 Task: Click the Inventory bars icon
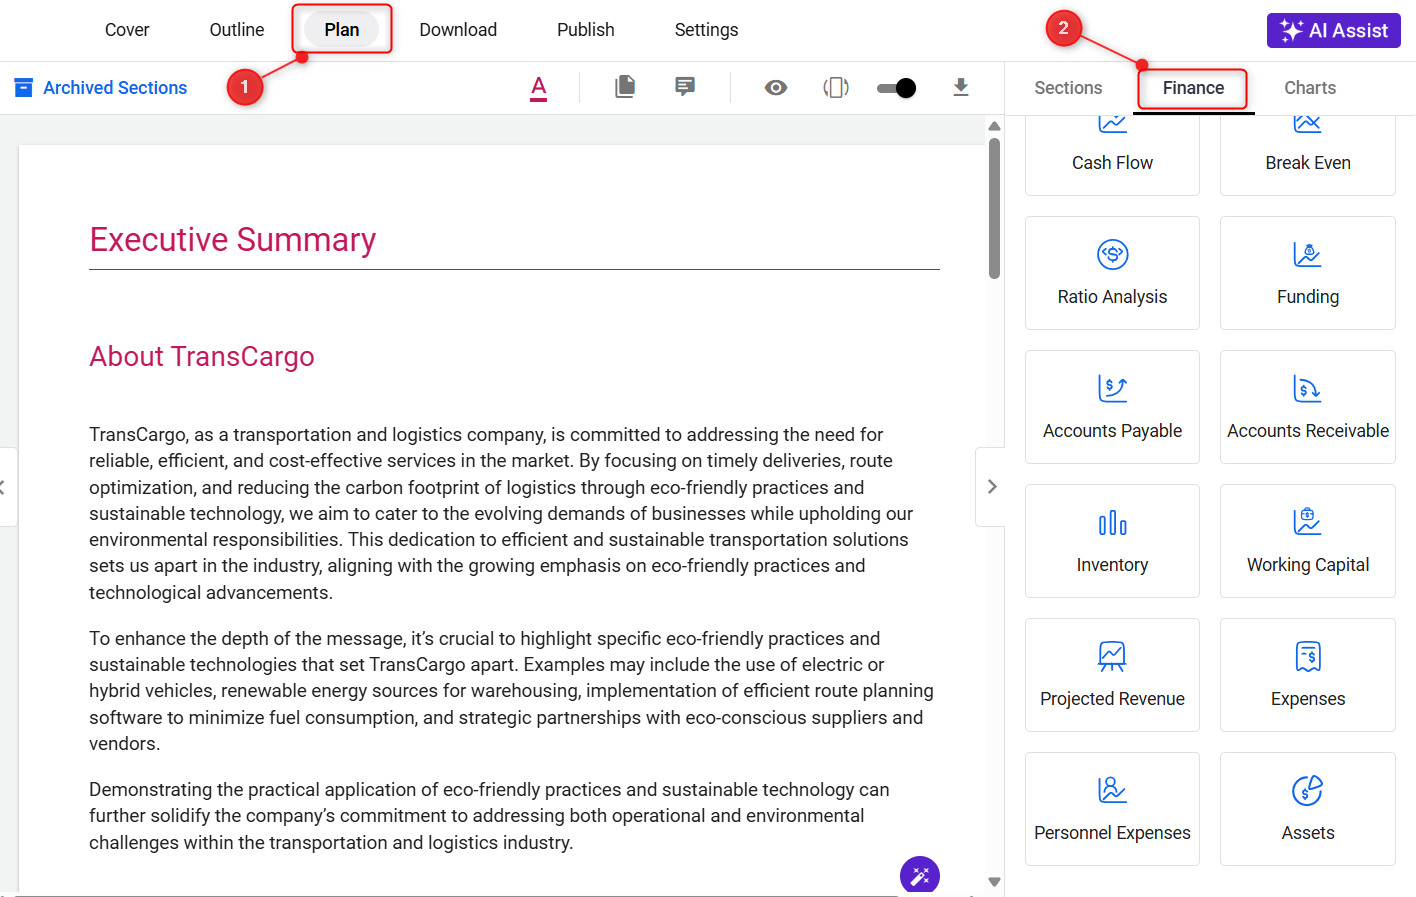click(1113, 523)
